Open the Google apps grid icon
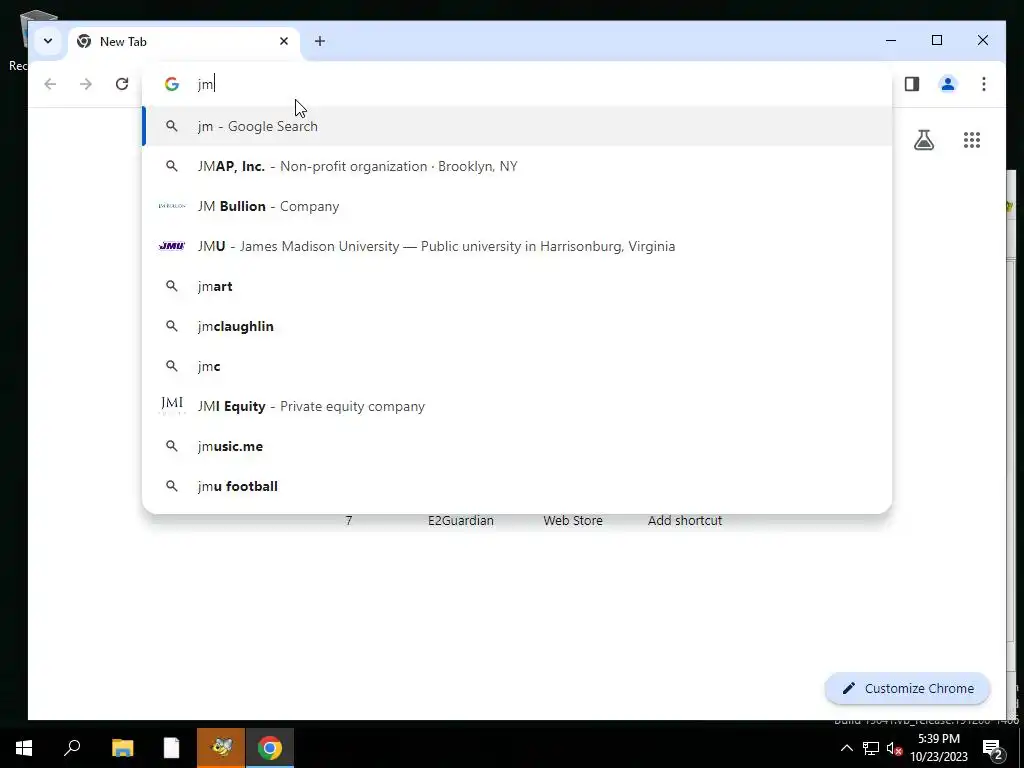Image resolution: width=1024 pixels, height=768 pixels. [x=972, y=140]
